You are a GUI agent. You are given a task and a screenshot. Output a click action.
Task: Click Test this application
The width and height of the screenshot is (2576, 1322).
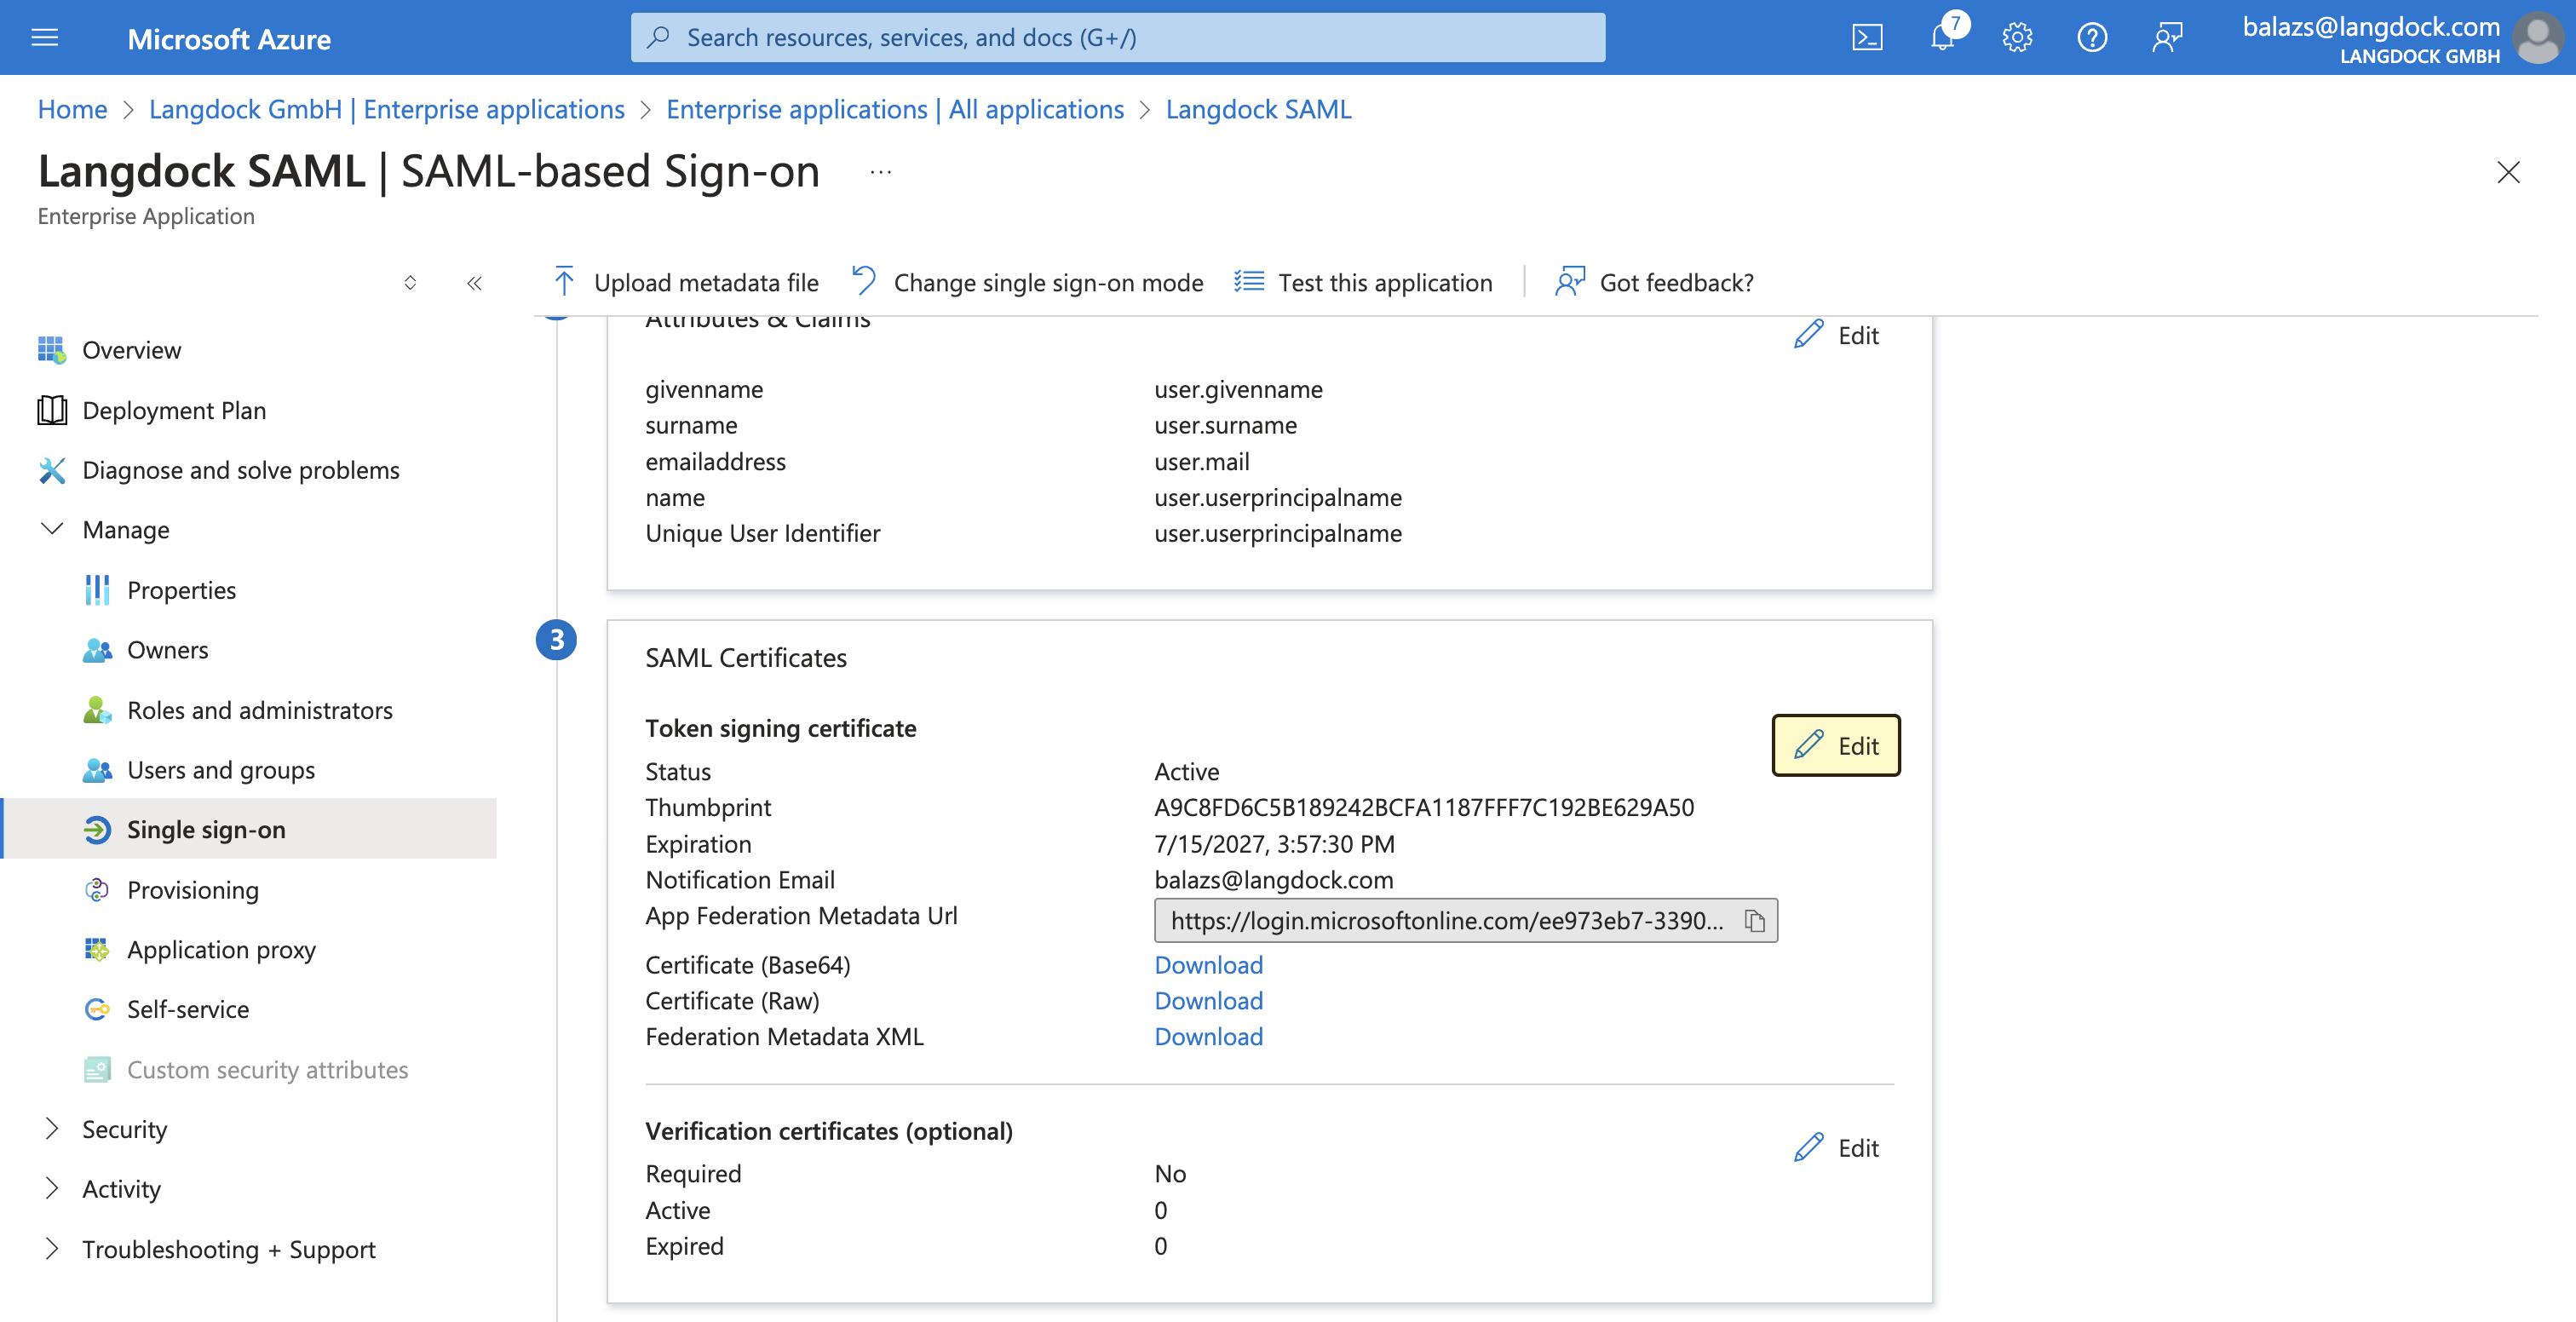click(x=1363, y=283)
